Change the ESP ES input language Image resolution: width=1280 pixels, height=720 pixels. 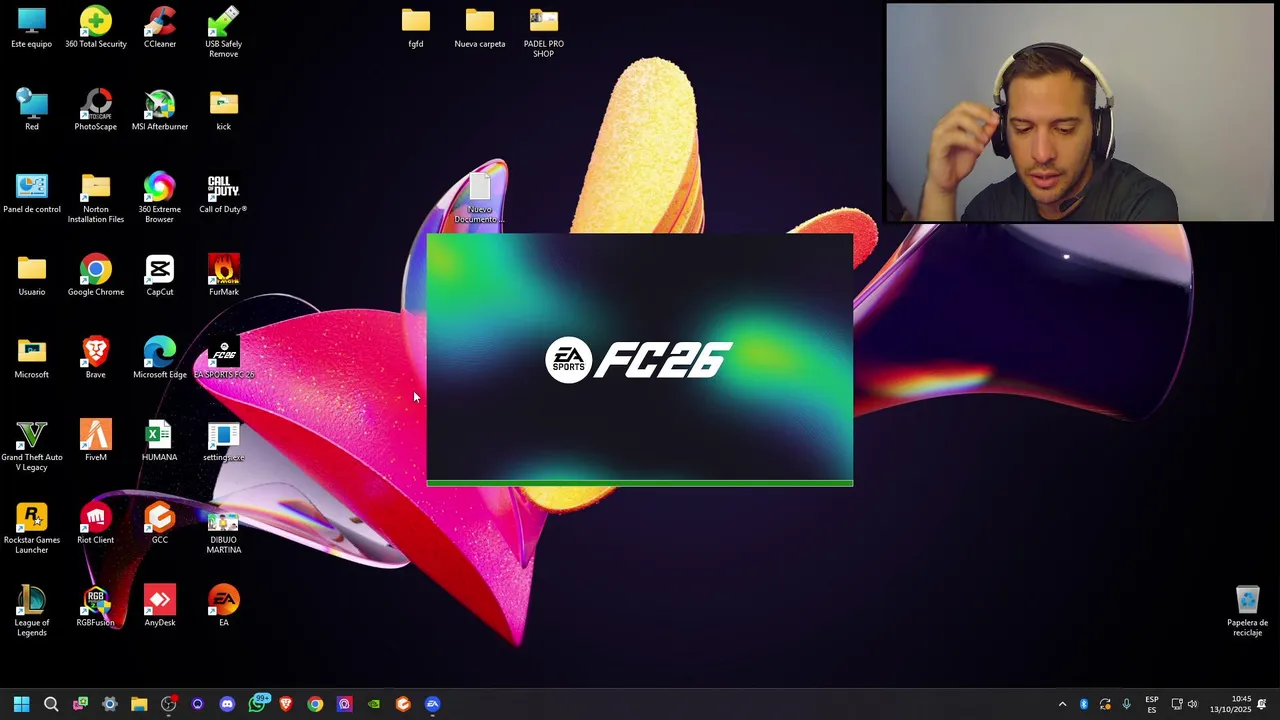pyautogui.click(x=1152, y=704)
